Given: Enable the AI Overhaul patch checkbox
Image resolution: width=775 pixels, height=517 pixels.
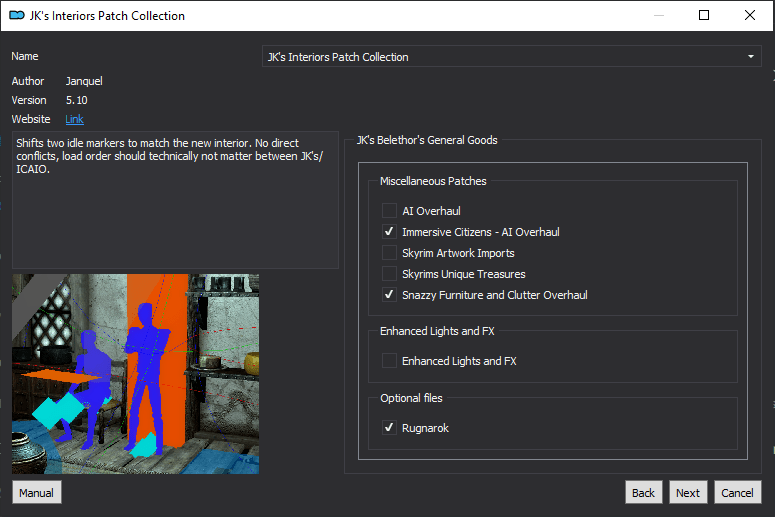Looking at the screenshot, I should [389, 211].
